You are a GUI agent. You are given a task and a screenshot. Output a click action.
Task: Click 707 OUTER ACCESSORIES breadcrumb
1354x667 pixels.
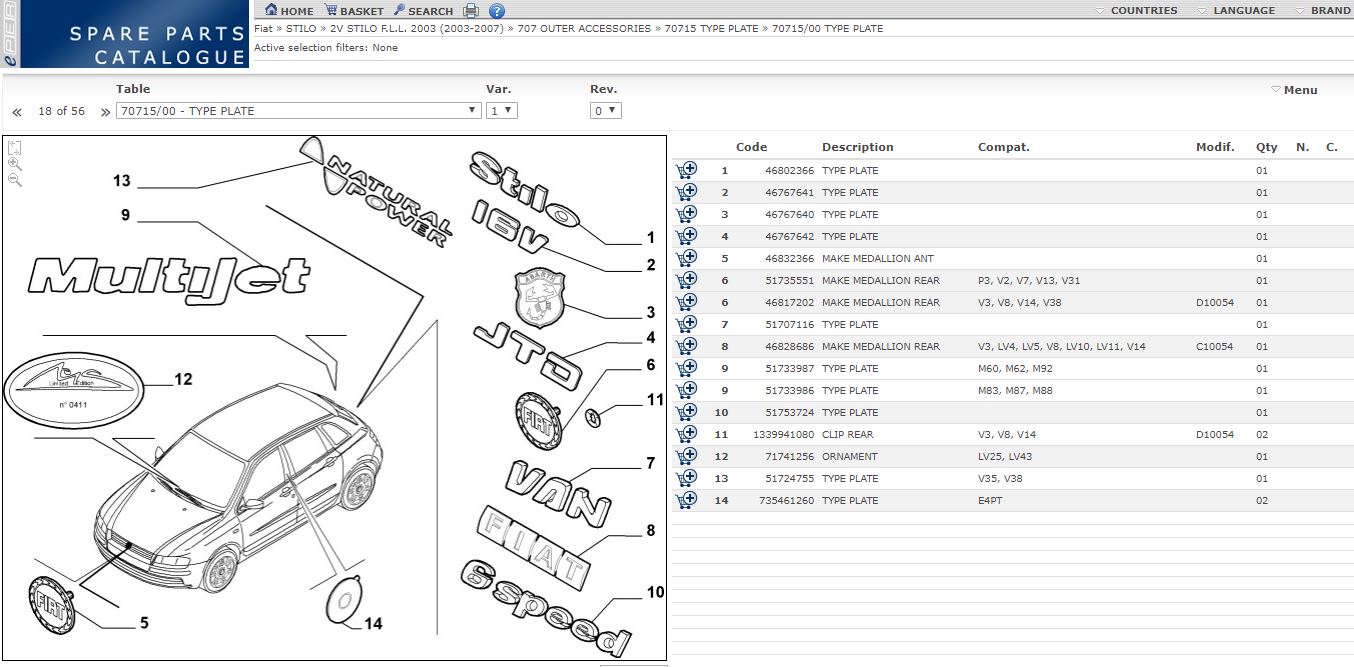pos(585,29)
